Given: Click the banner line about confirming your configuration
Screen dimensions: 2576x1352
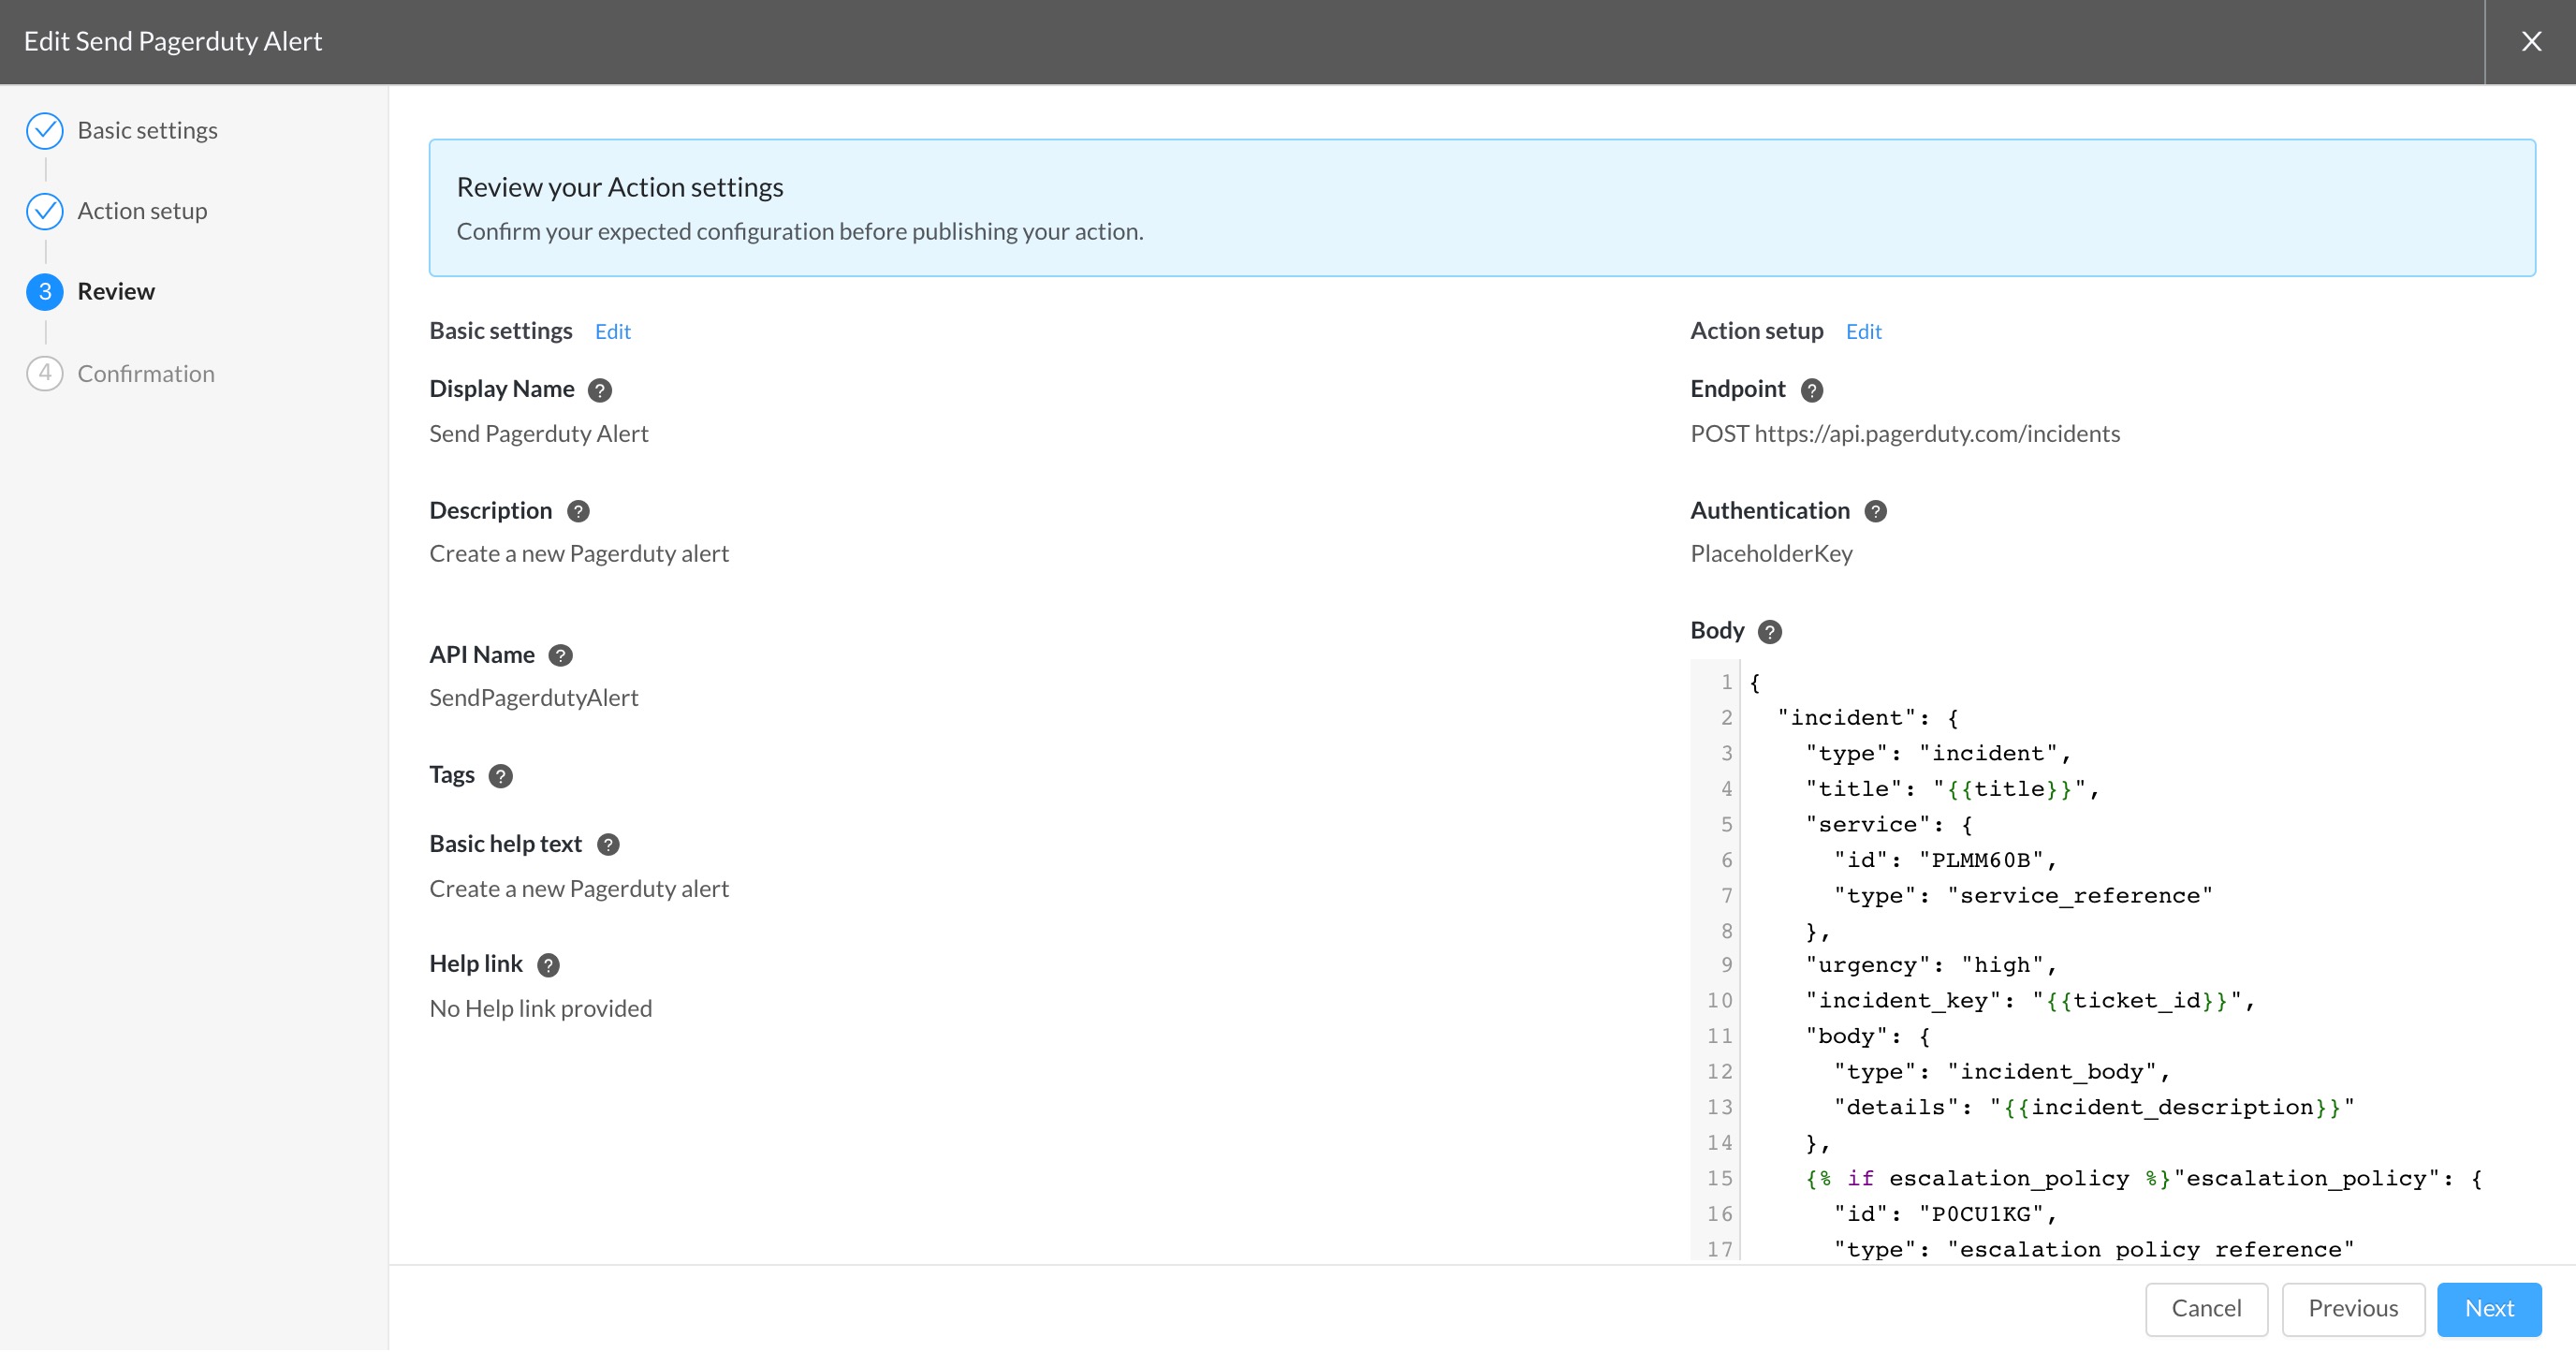Looking at the screenshot, I should [800, 232].
